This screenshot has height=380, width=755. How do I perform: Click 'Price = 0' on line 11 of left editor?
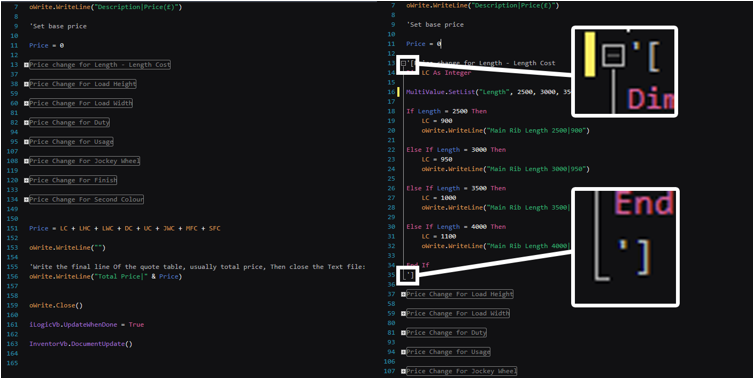point(46,45)
